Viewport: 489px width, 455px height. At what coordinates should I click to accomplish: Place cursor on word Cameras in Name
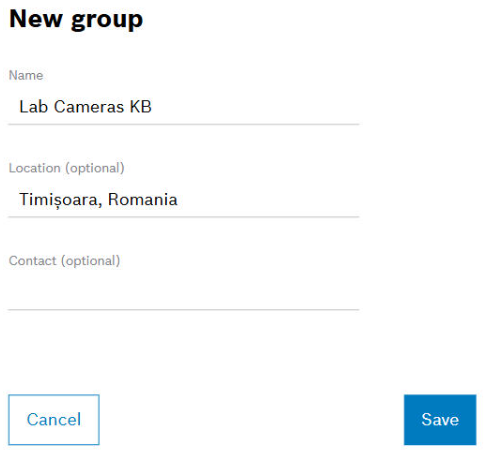(x=89, y=107)
